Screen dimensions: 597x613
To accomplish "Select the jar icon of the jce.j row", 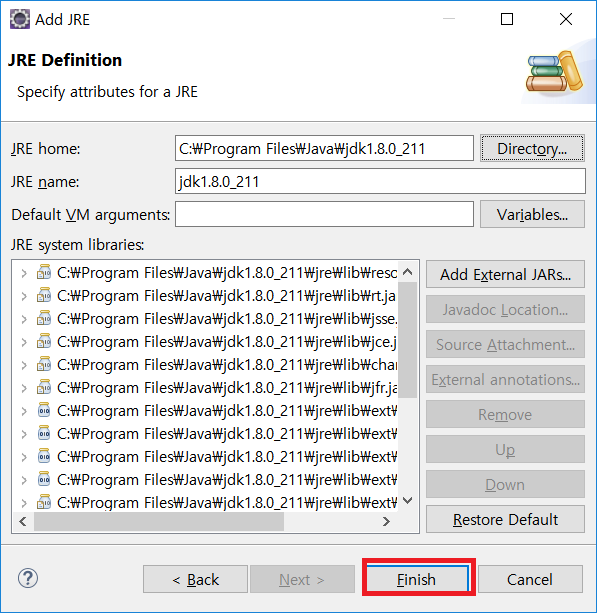I will click(44, 342).
